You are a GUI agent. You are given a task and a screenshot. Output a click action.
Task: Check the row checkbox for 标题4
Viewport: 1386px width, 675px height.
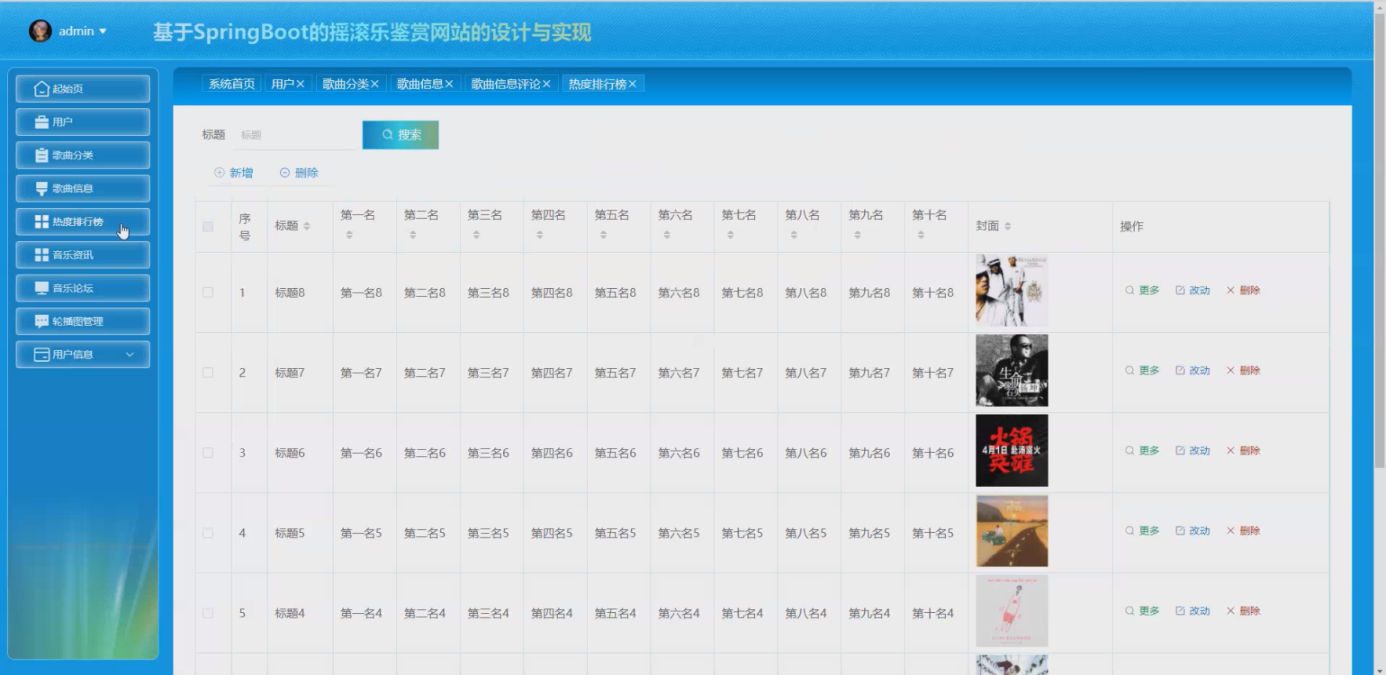click(208, 613)
